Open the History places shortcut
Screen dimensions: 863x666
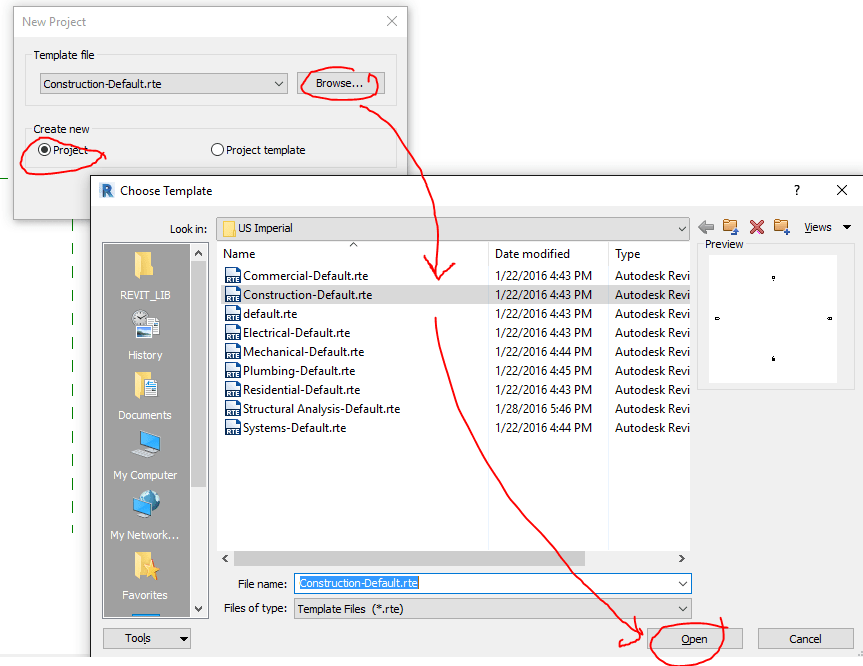point(145,336)
